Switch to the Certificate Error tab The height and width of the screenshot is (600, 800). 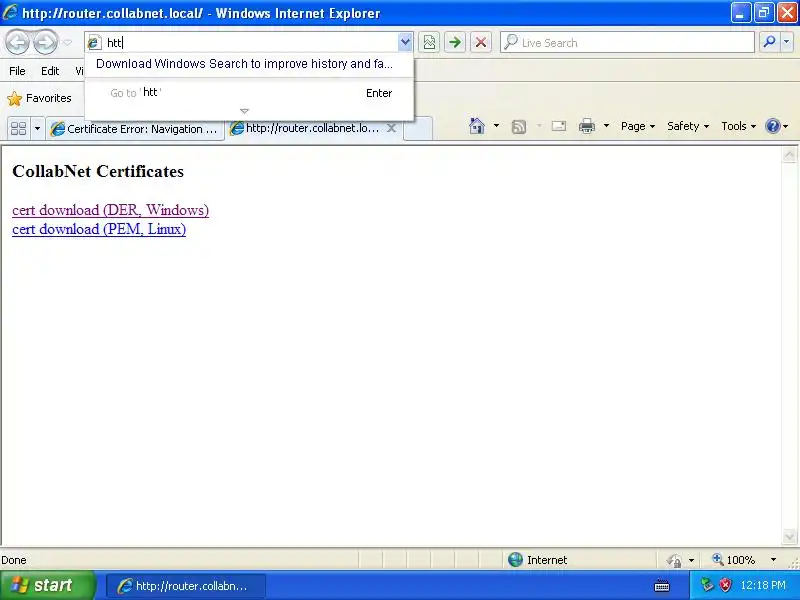(x=135, y=129)
